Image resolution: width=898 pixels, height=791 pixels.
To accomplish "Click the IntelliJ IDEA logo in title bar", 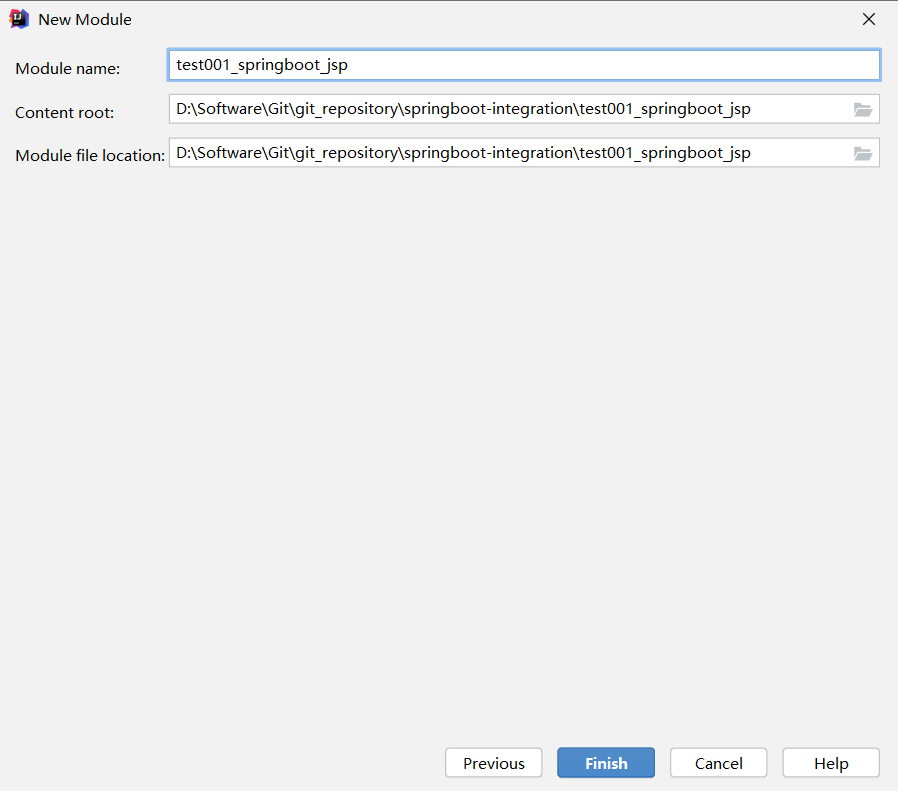I will [x=19, y=19].
